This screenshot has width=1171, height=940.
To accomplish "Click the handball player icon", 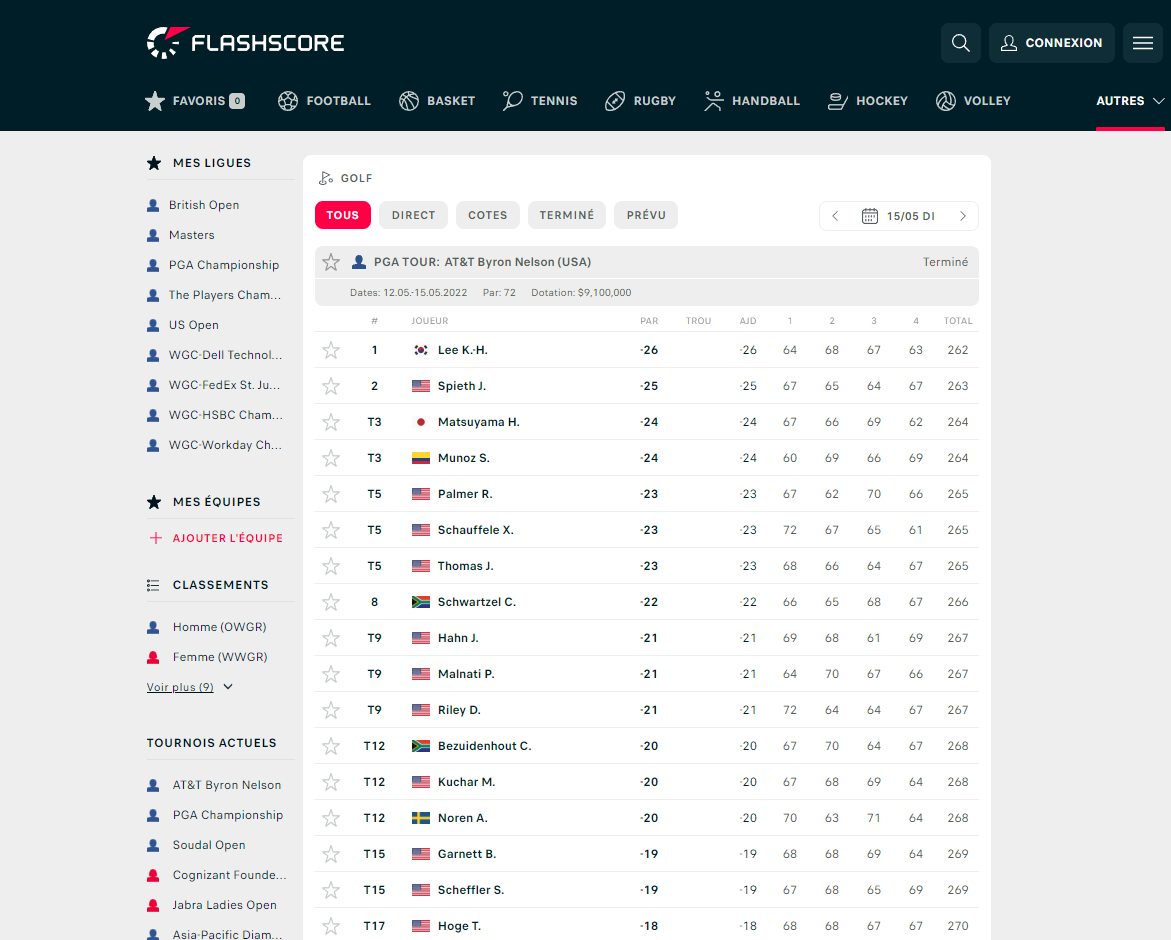I will point(714,101).
